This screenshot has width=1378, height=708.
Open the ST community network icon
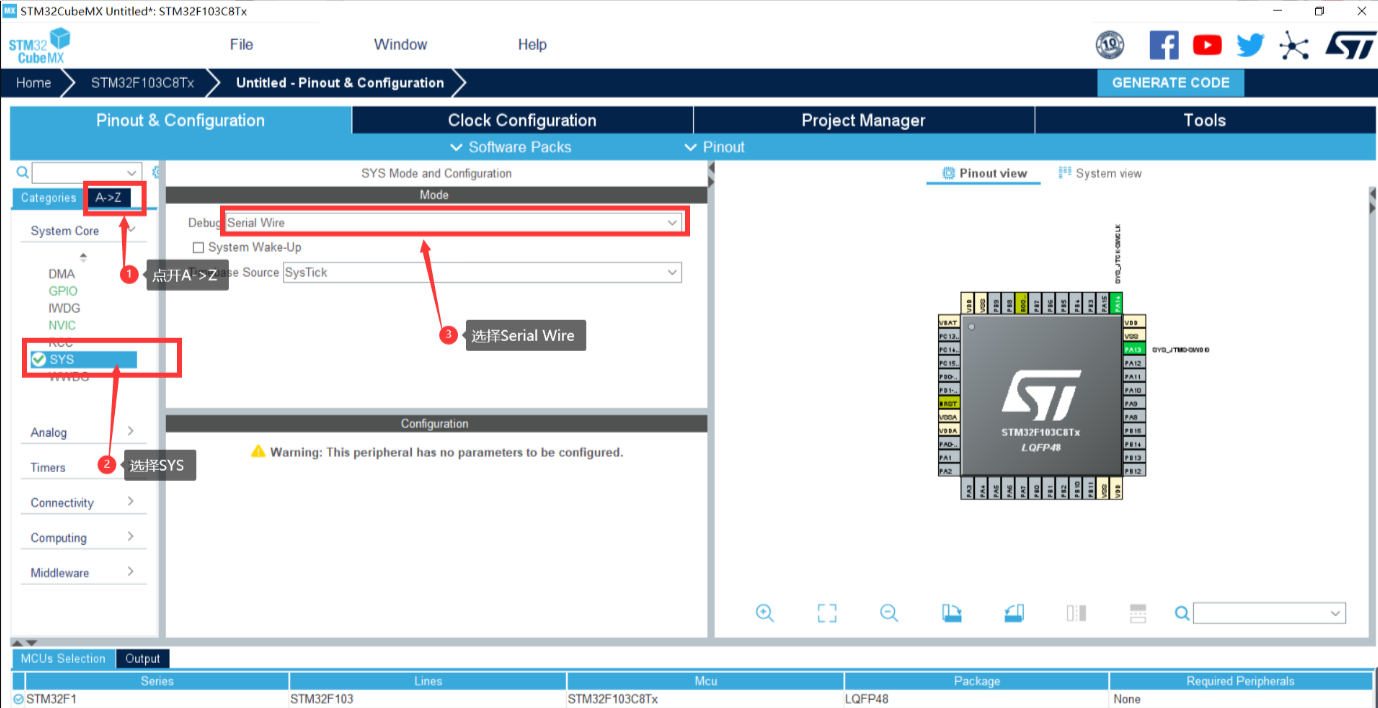pyautogui.click(x=1294, y=46)
